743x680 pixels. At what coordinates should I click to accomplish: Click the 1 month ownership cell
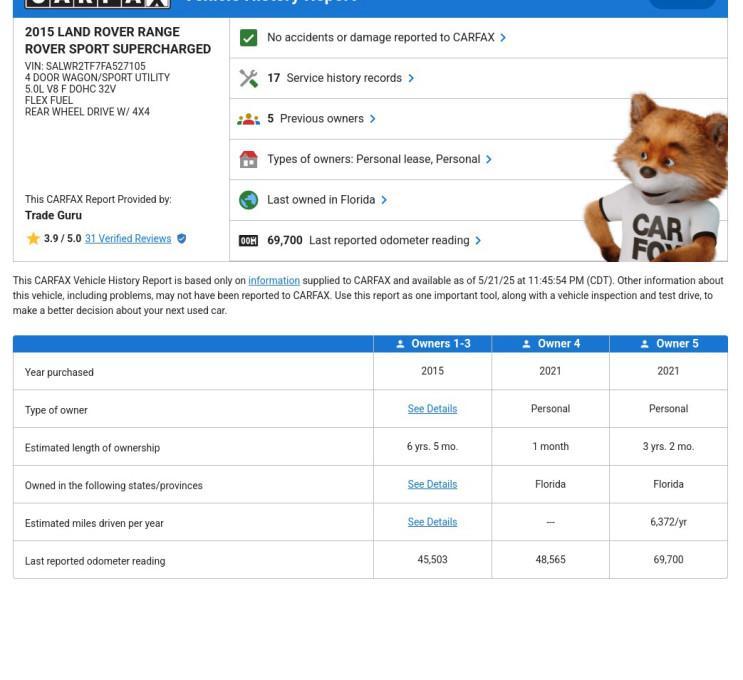coord(551,446)
